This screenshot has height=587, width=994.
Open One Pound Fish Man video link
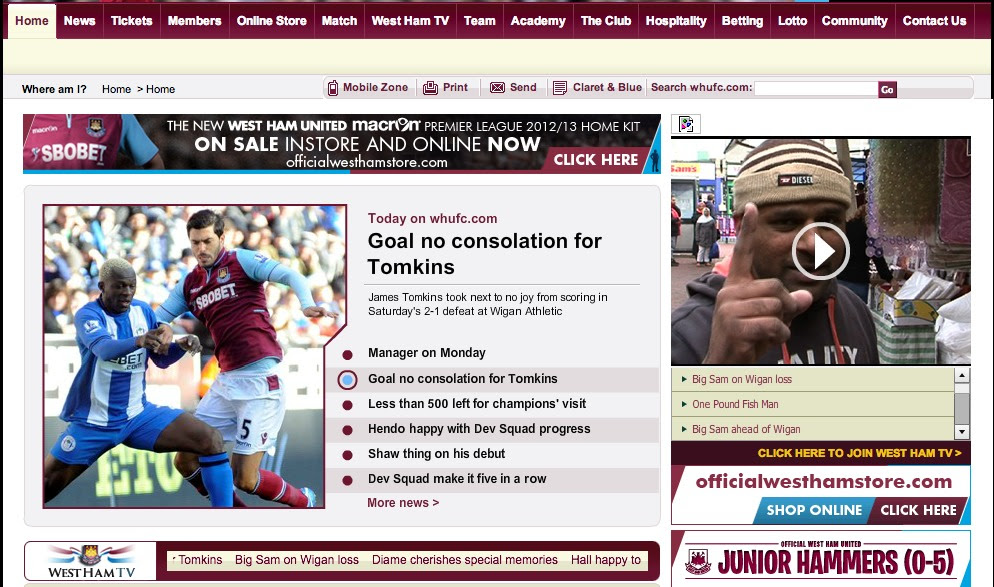point(735,404)
